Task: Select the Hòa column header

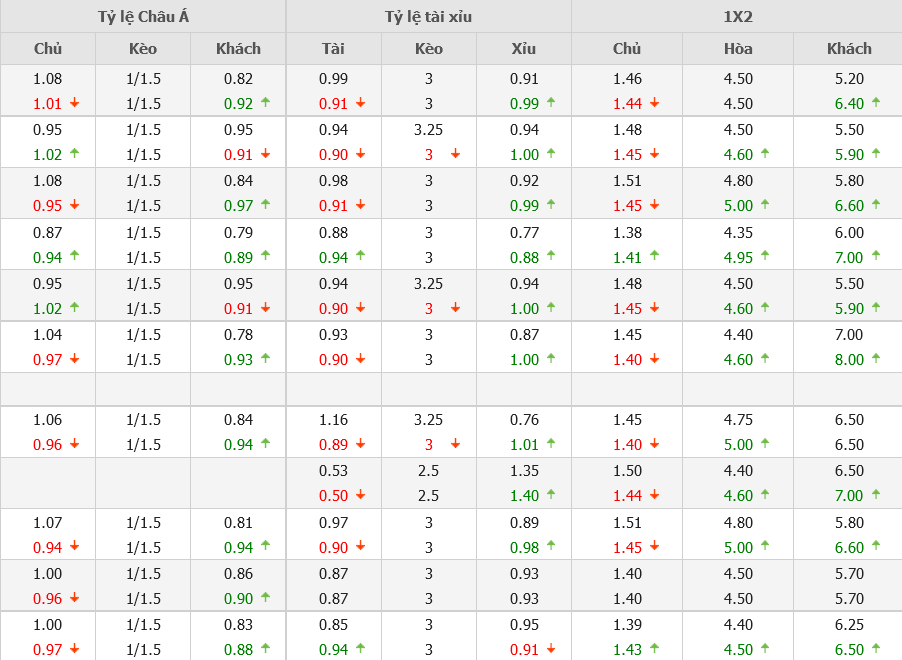Action: [738, 48]
